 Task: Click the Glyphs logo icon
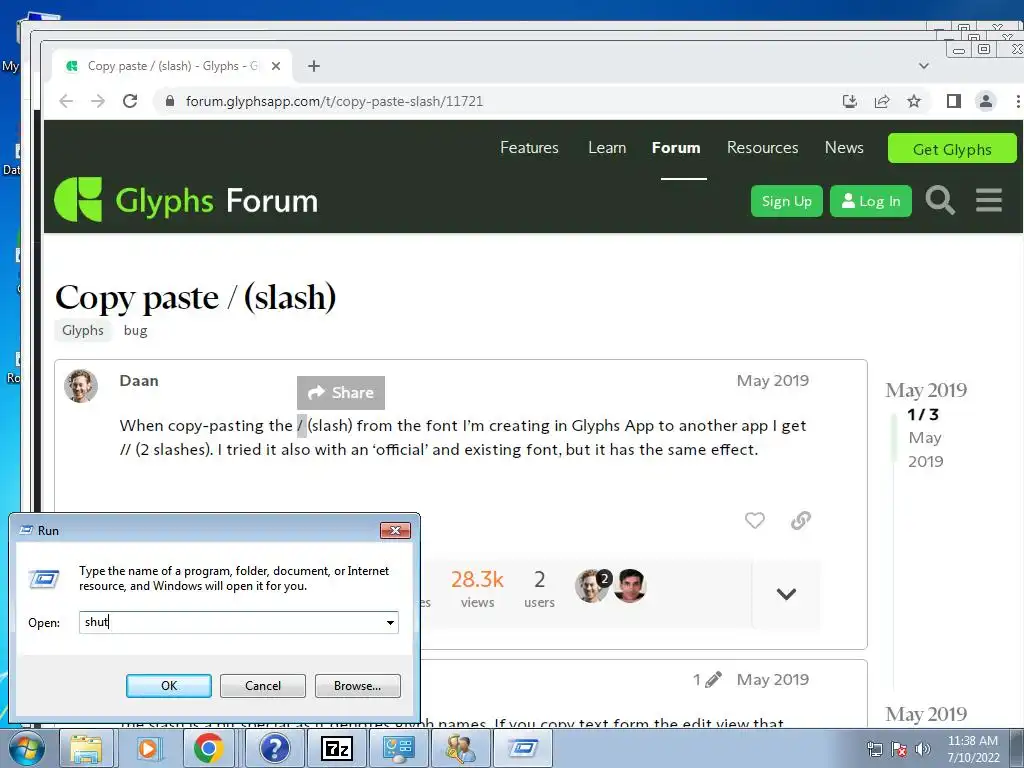(x=78, y=200)
